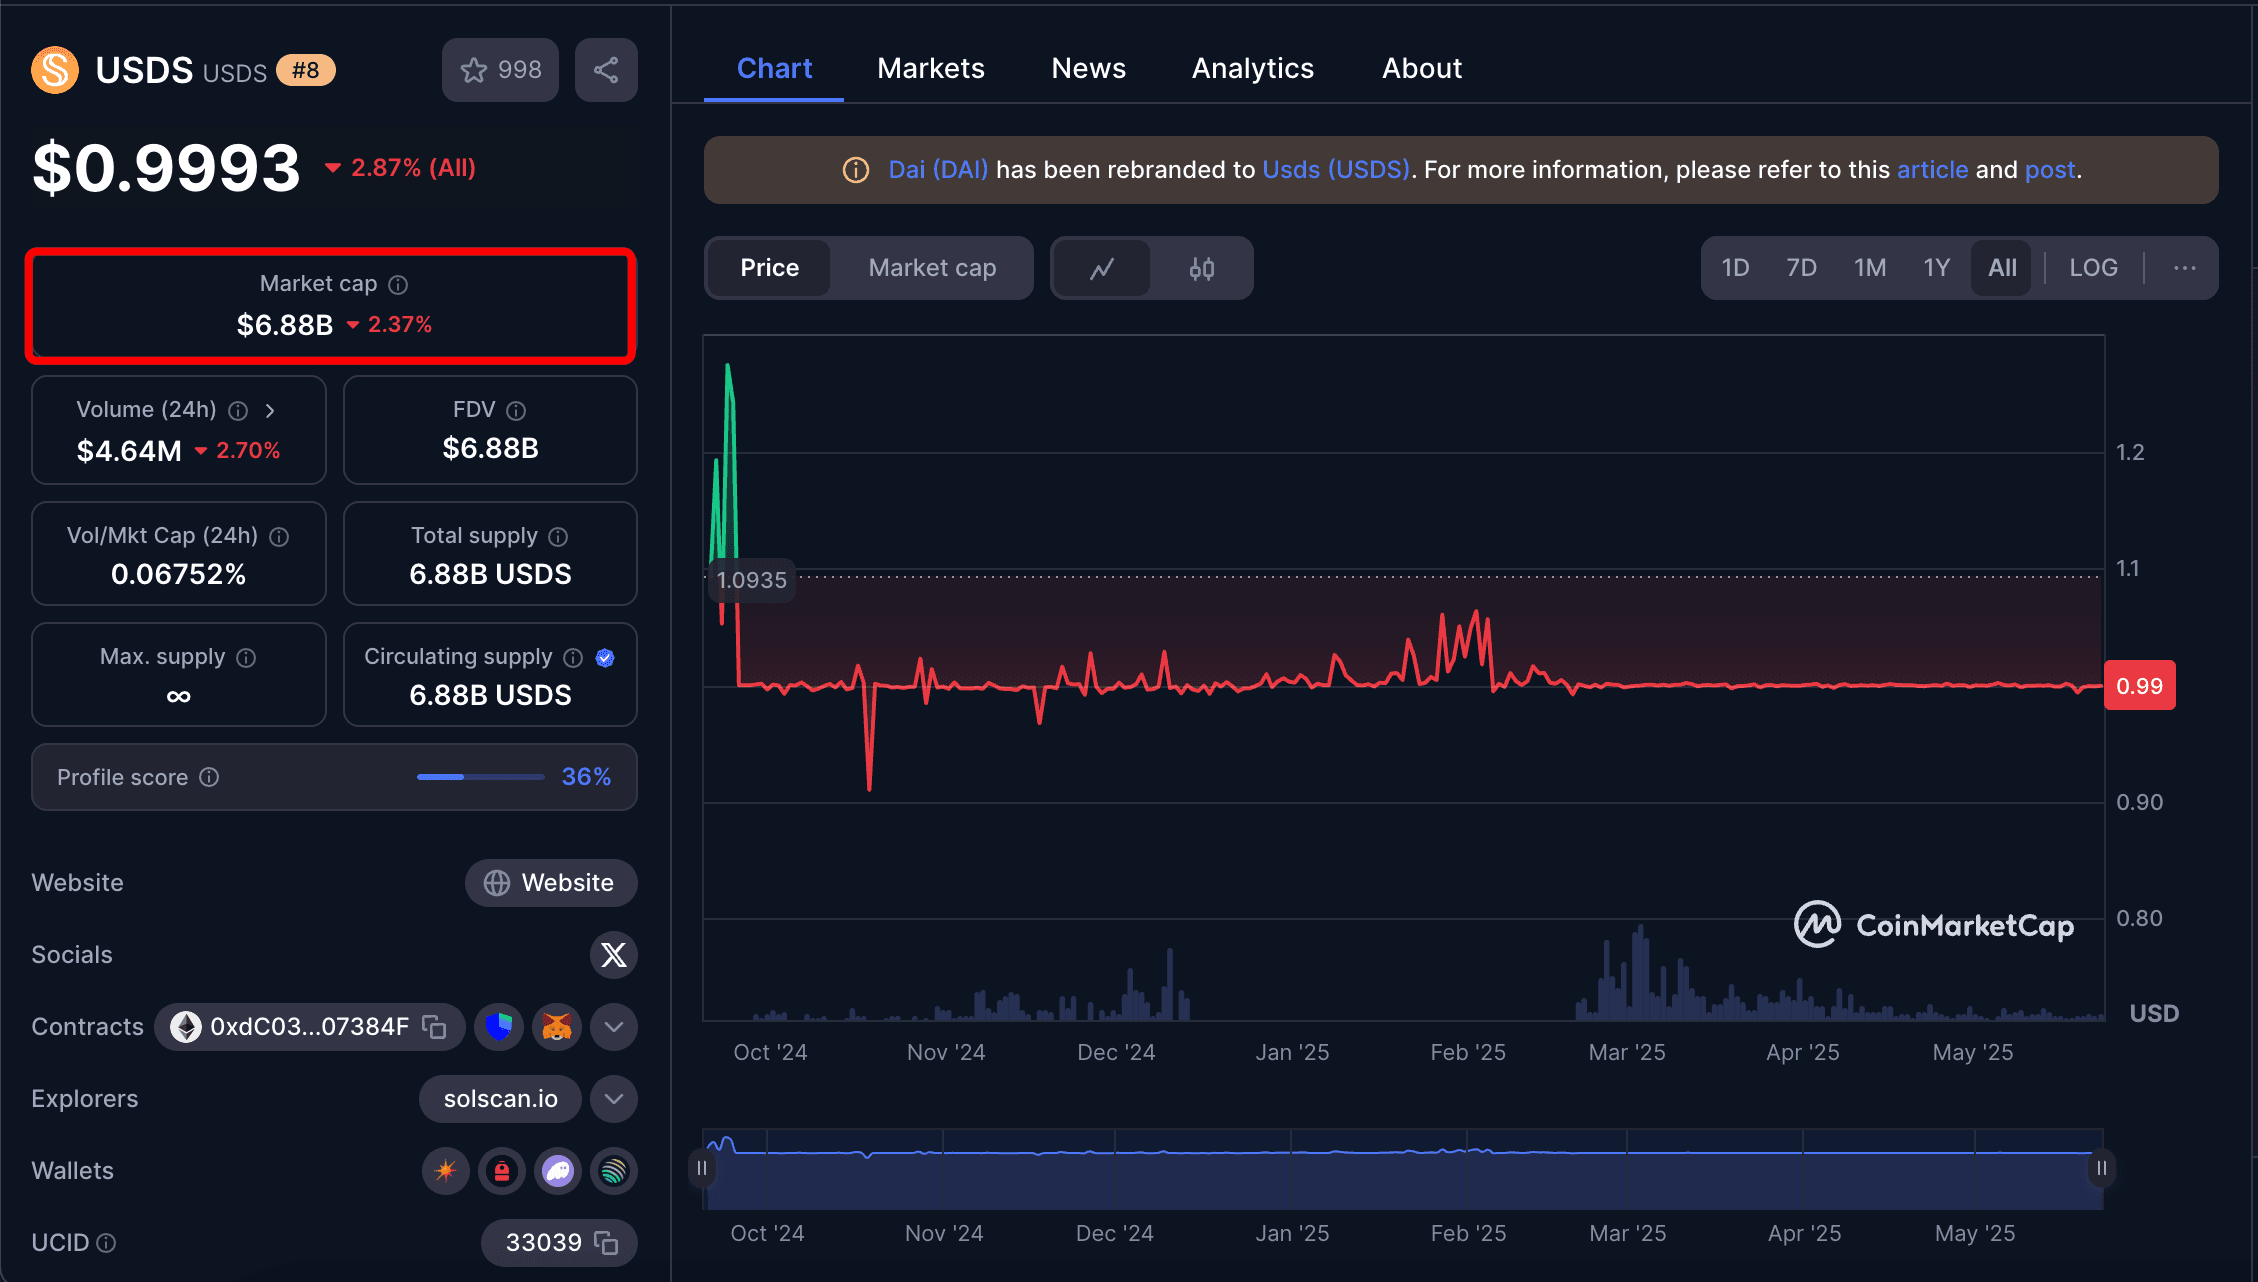Click Max. supply info icon
Image resolution: width=2258 pixels, height=1282 pixels.
pos(246,658)
